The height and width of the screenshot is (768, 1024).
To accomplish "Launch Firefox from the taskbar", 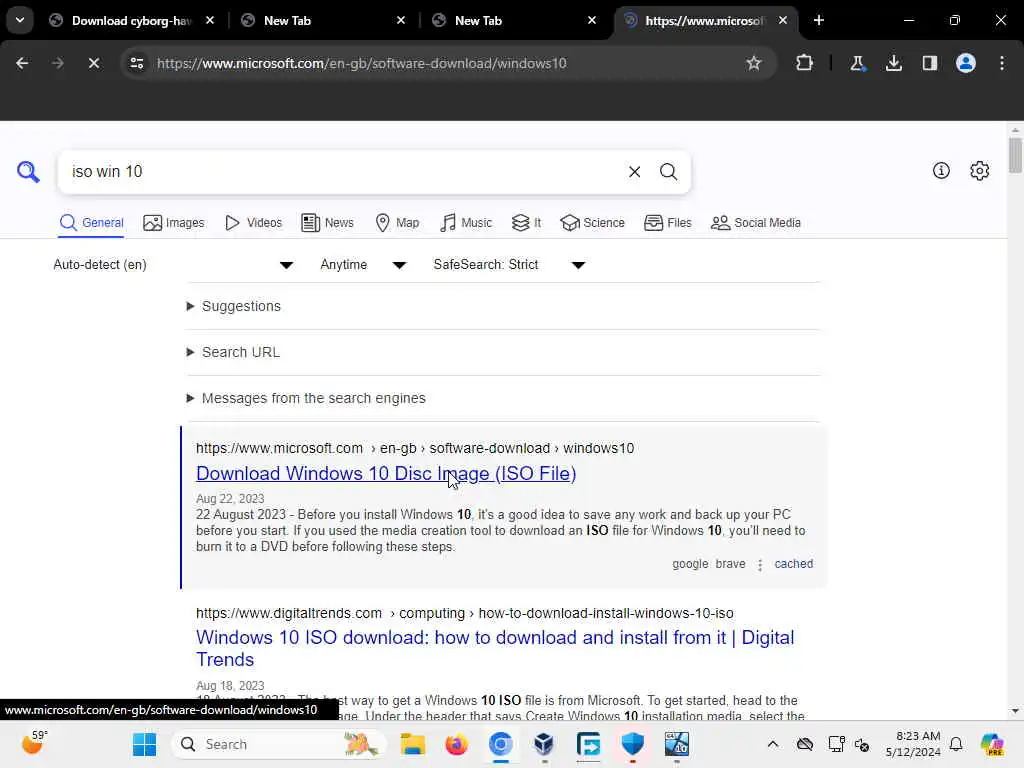I will (x=456, y=744).
